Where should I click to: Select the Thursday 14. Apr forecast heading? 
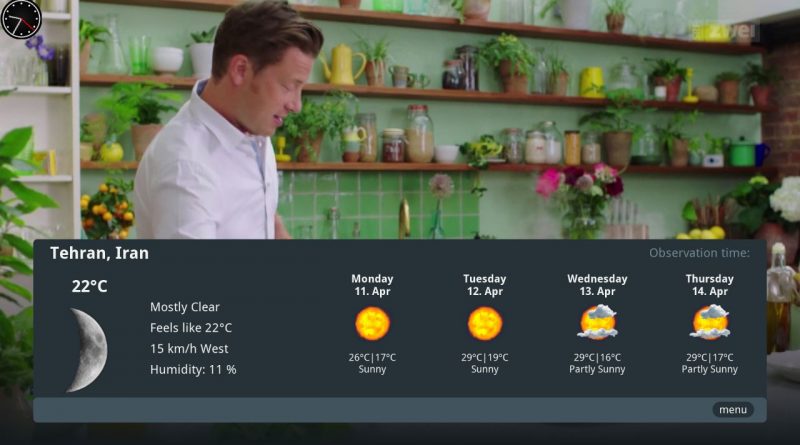pyautogui.click(x=710, y=285)
